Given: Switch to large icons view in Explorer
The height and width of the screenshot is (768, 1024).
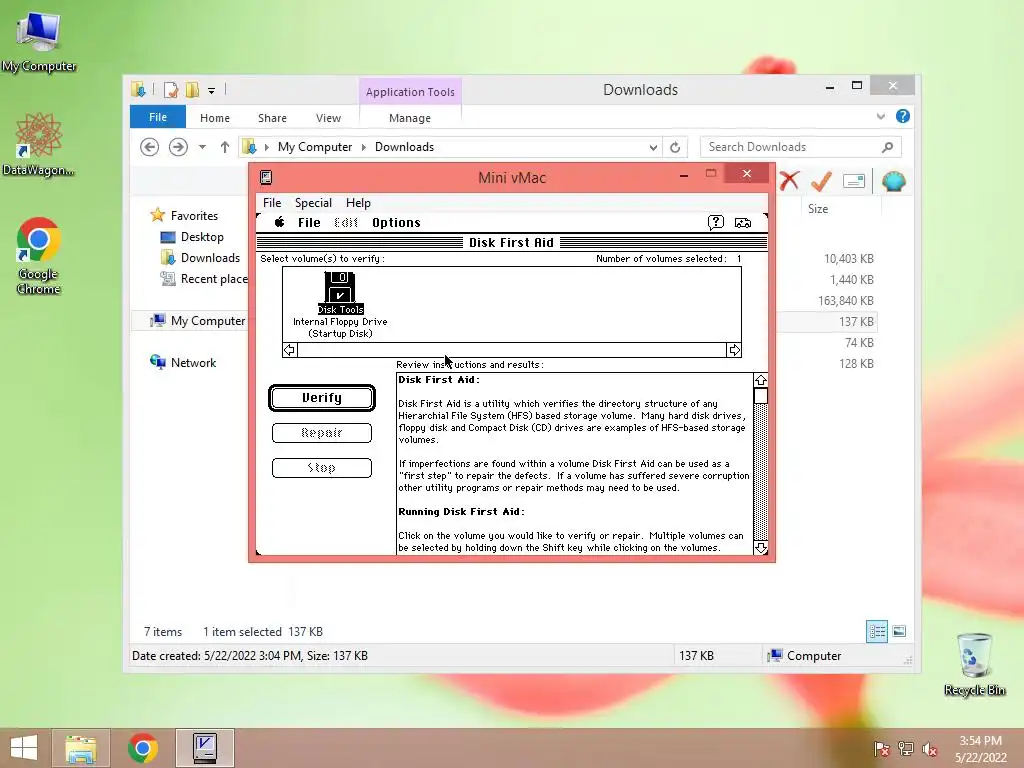Looking at the screenshot, I should coord(899,631).
